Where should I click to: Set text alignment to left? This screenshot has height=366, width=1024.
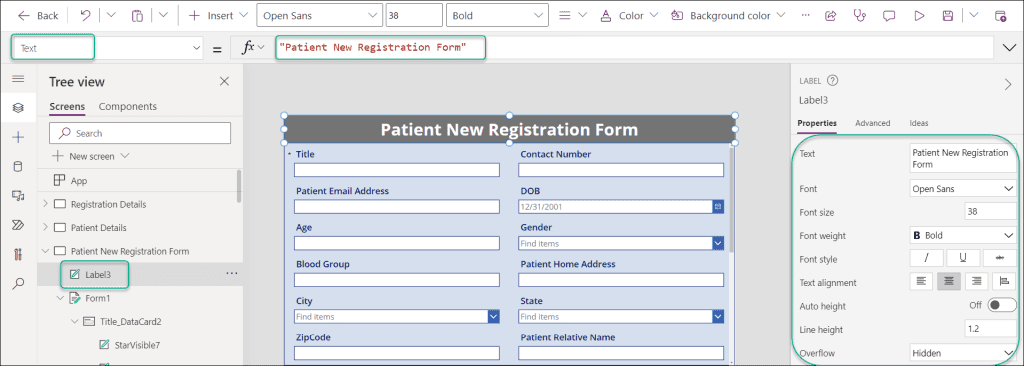click(x=921, y=282)
